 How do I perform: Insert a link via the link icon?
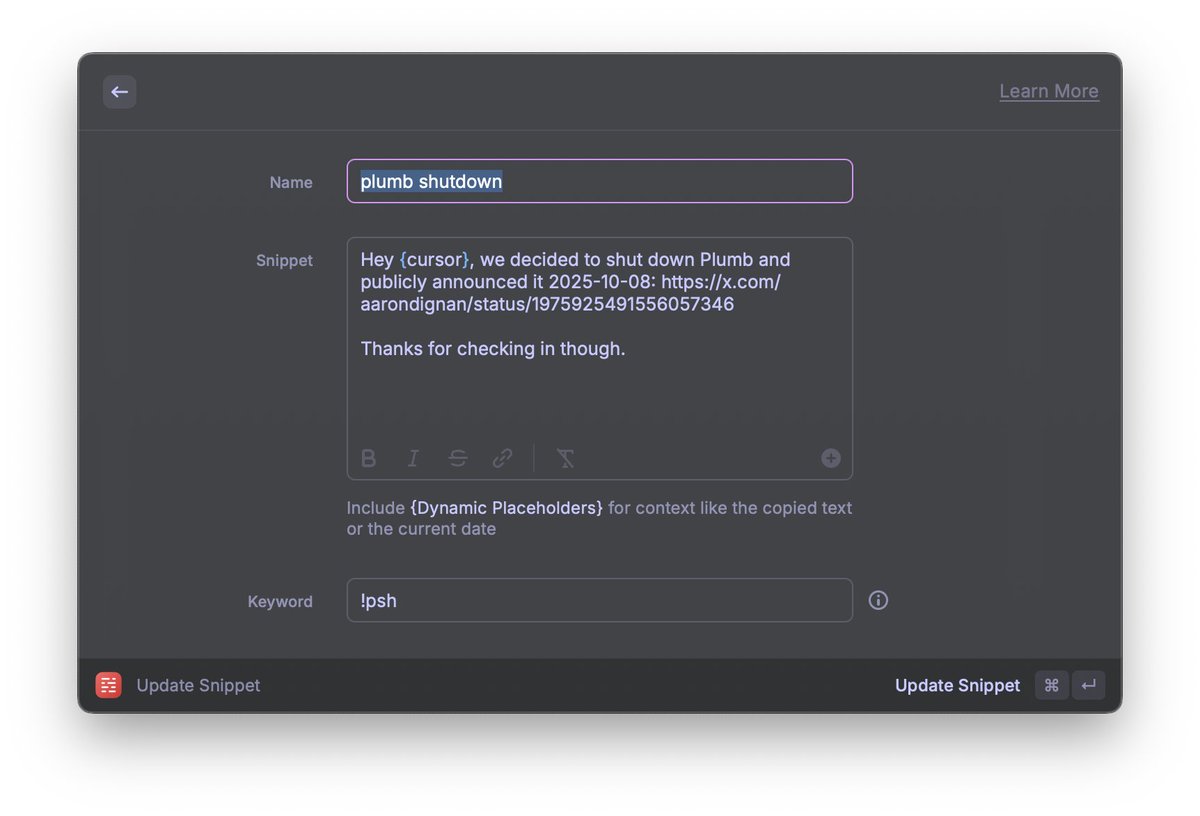pos(502,458)
